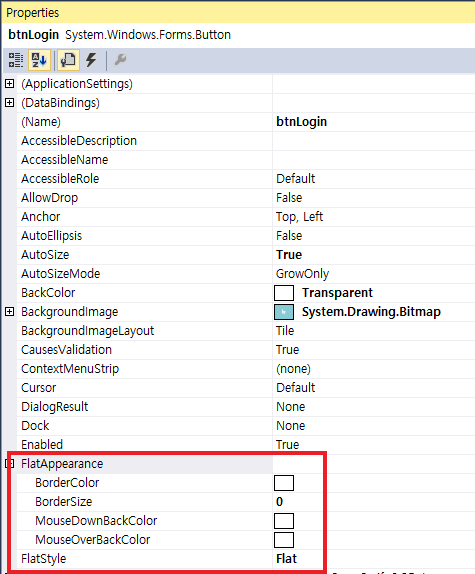Image resolution: width=475 pixels, height=574 pixels.
Task: Select the AutoSize property label
Action: (45, 255)
